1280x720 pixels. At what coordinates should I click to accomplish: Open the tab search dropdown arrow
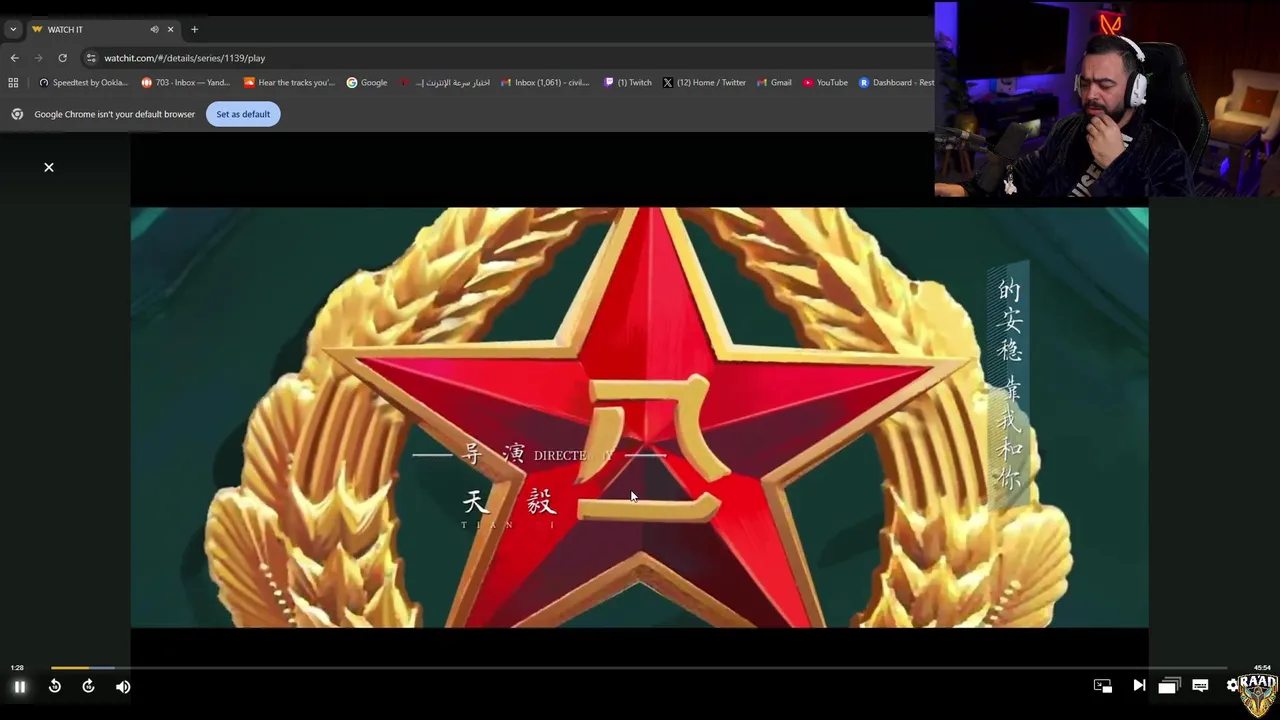click(13, 29)
